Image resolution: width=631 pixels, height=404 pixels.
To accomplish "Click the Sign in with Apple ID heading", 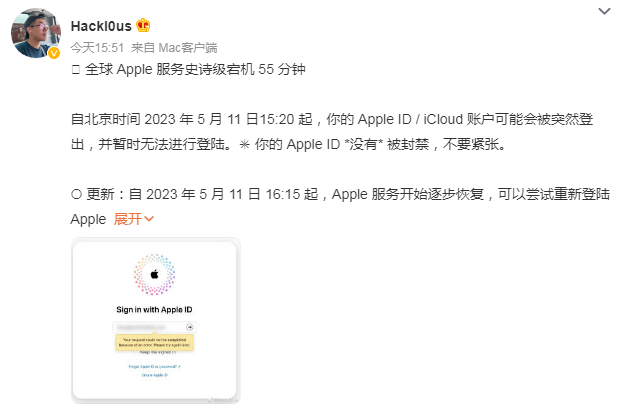I will (x=155, y=309).
